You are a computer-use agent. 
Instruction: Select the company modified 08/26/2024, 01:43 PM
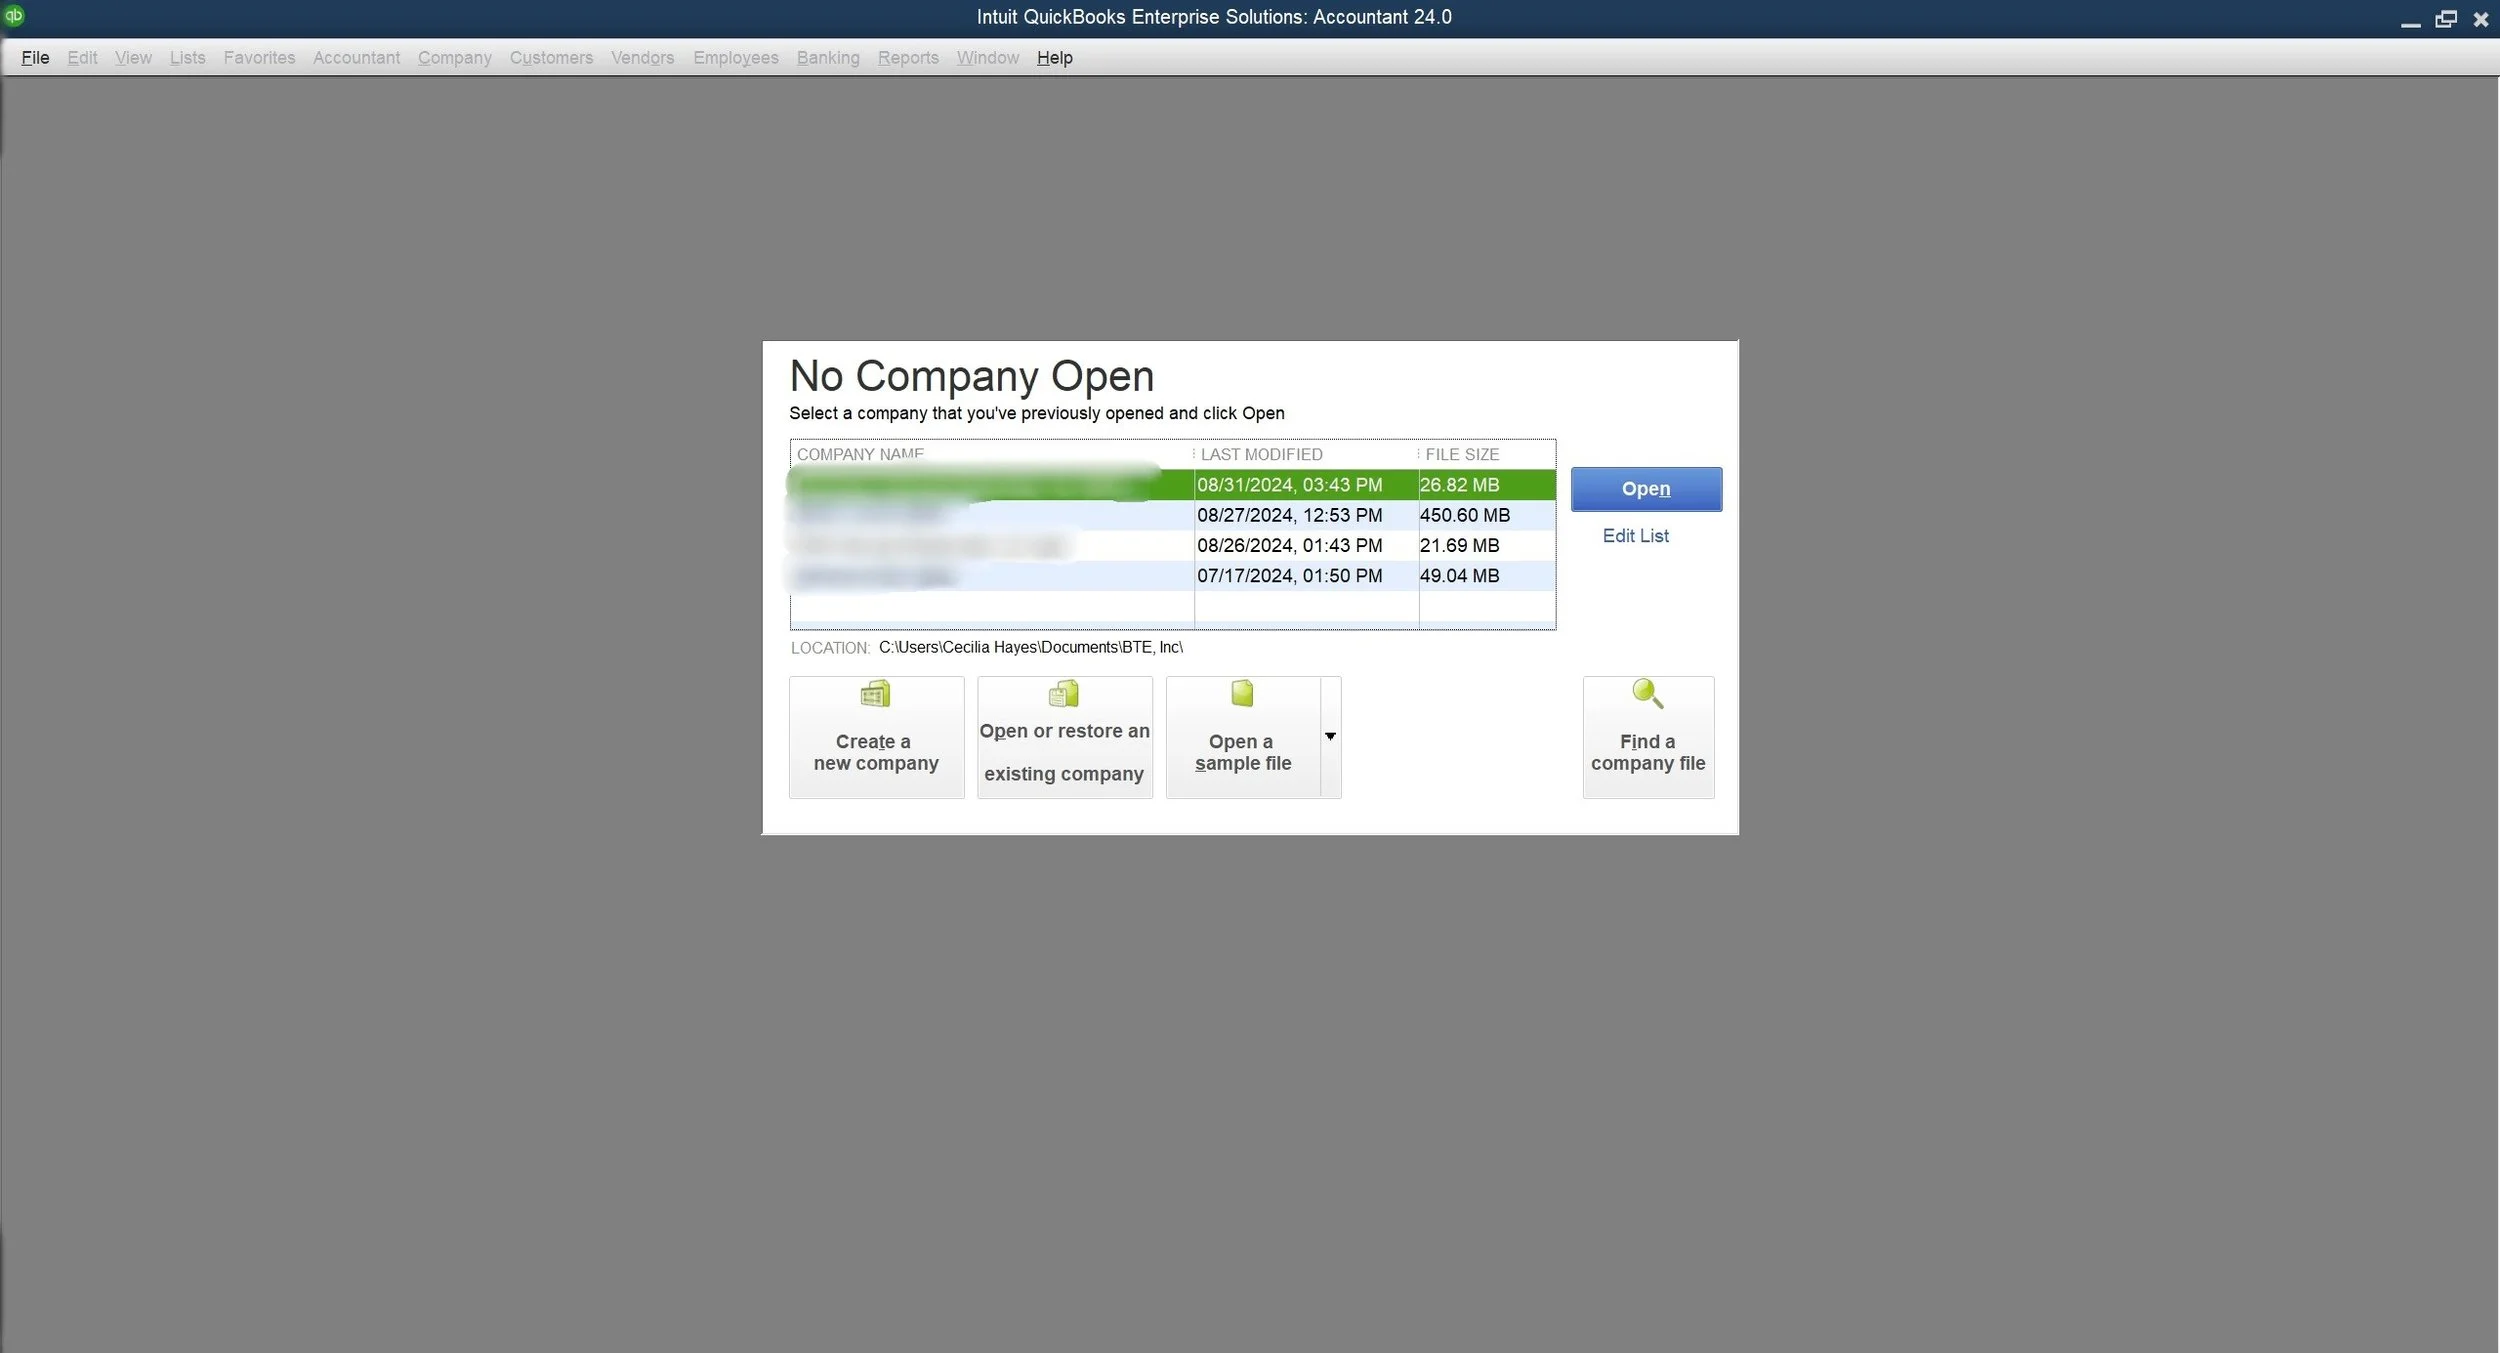[x=1172, y=545]
